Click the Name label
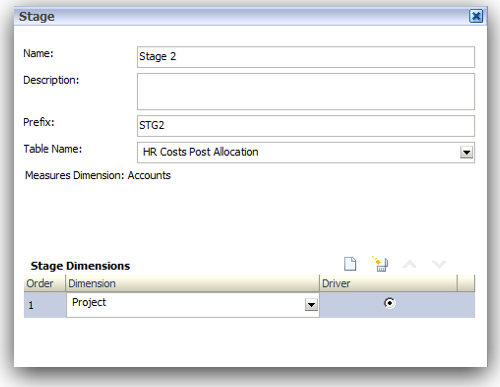The width and height of the screenshot is (500, 387). pos(38,53)
